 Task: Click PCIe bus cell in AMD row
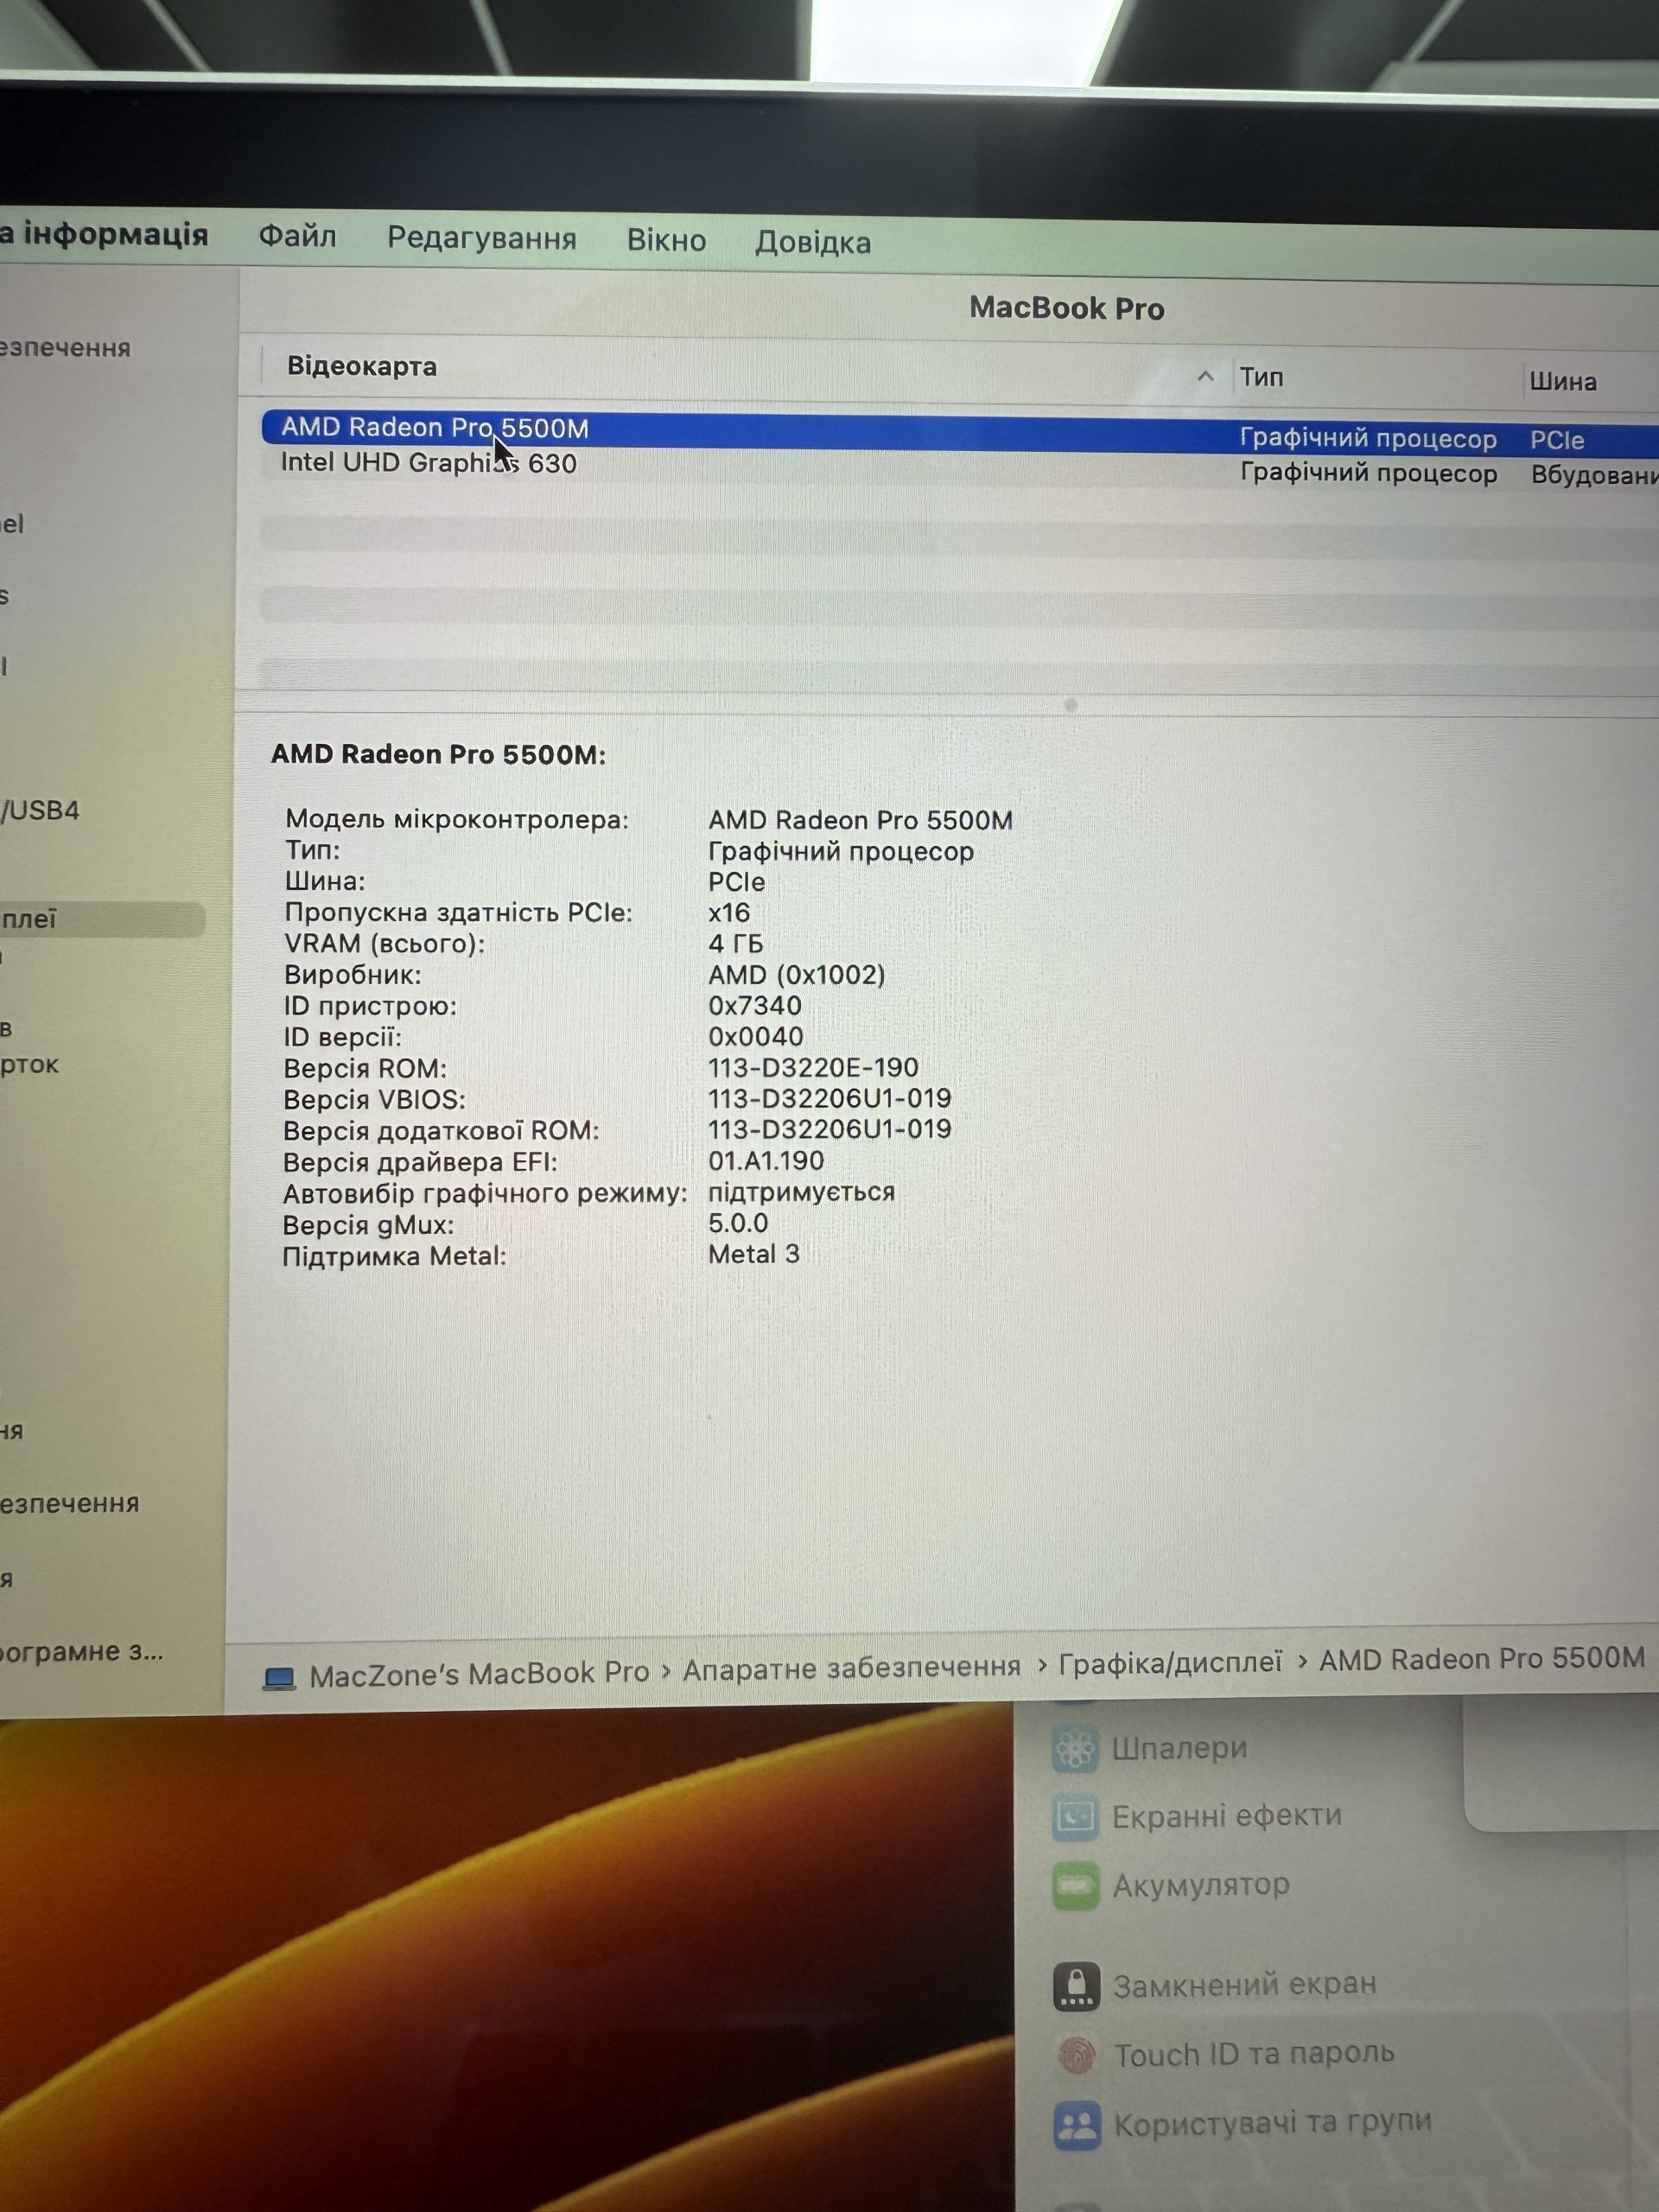pyautogui.click(x=1557, y=441)
